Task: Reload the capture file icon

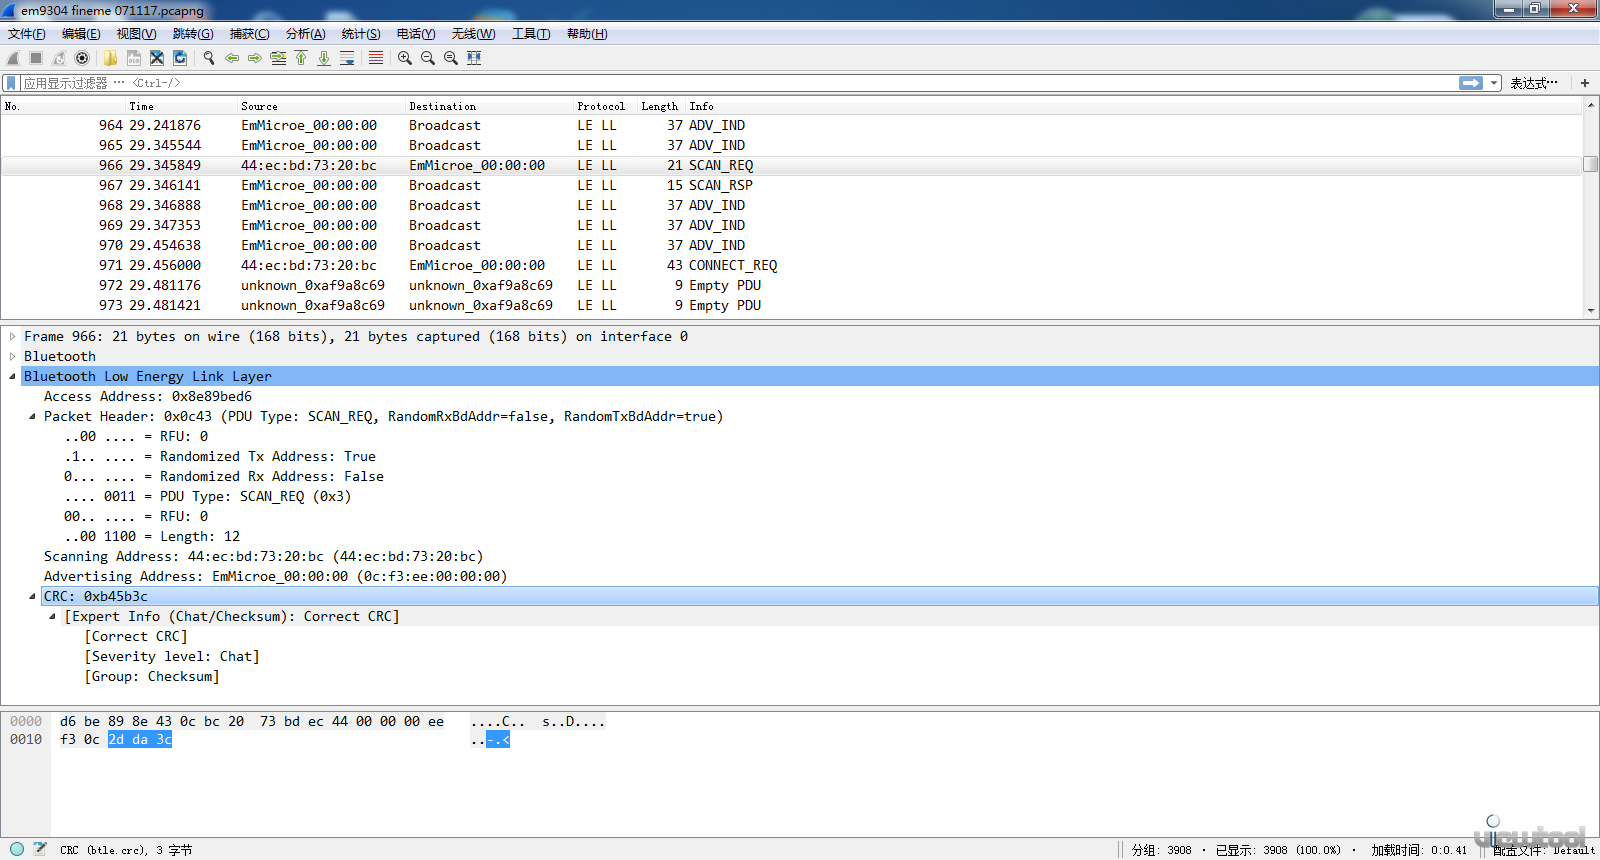Action: tap(180, 58)
